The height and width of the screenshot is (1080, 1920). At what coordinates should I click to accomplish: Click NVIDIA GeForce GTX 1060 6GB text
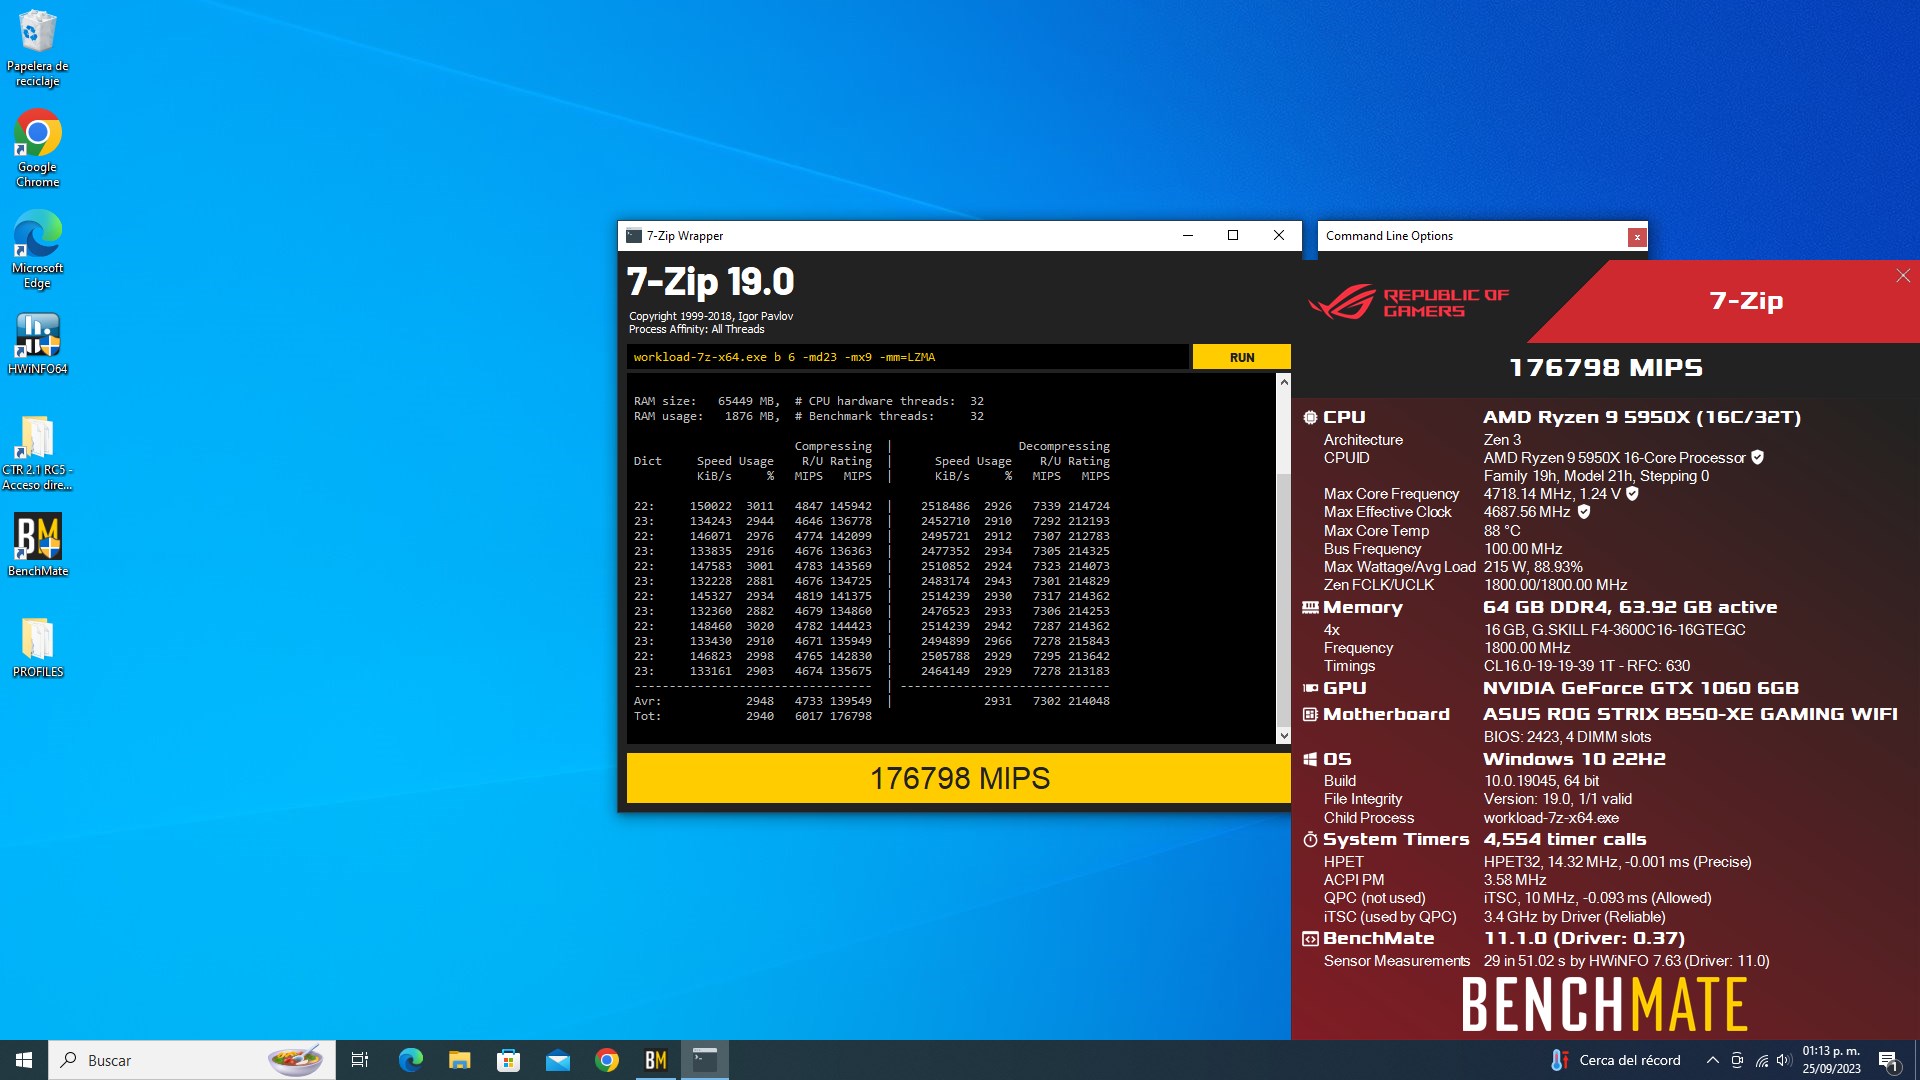pos(1640,688)
